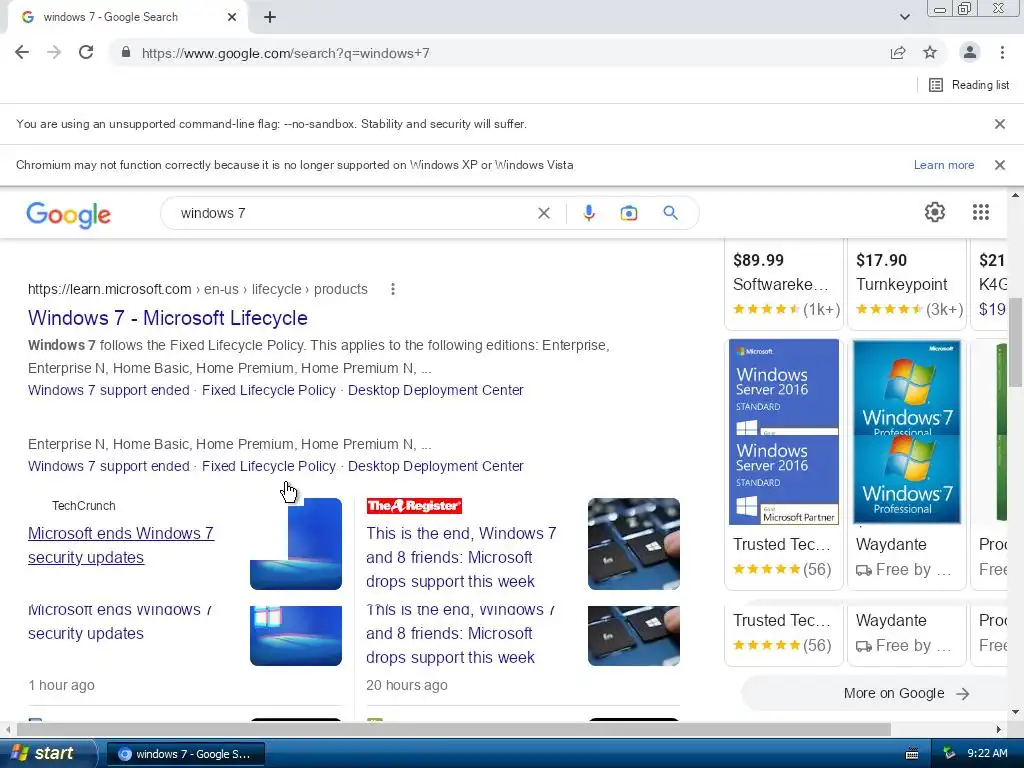Image resolution: width=1024 pixels, height=768 pixels.
Task: Select the 'windows 7 - Google Search' tab
Action: point(127,18)
